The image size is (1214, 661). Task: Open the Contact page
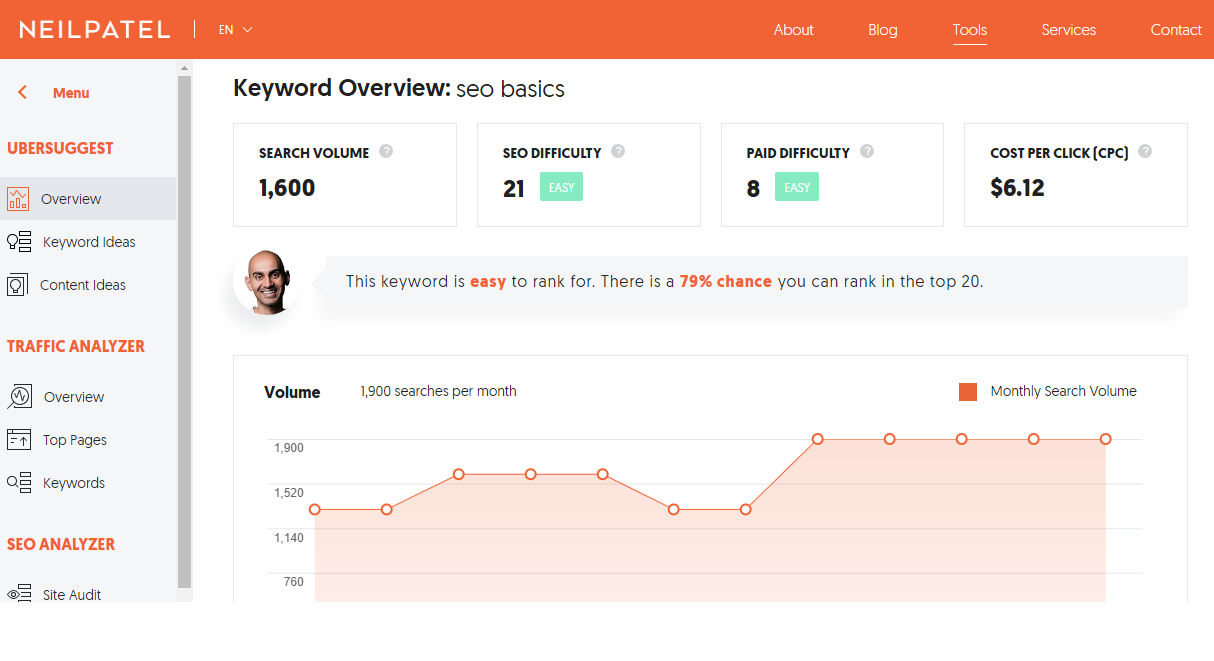1175,30
